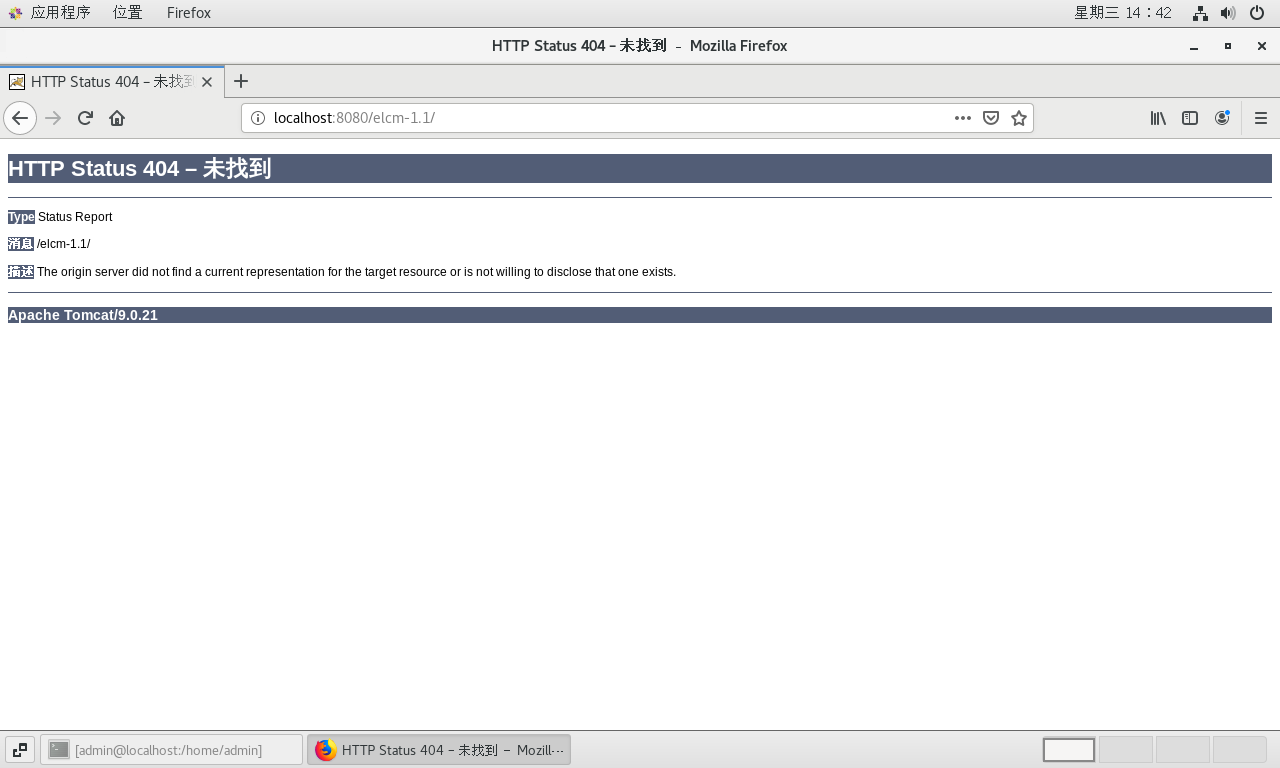Screen dimensions: 1280x768
Task: Click the "消息" label
Action: click(x=21, y=244)
